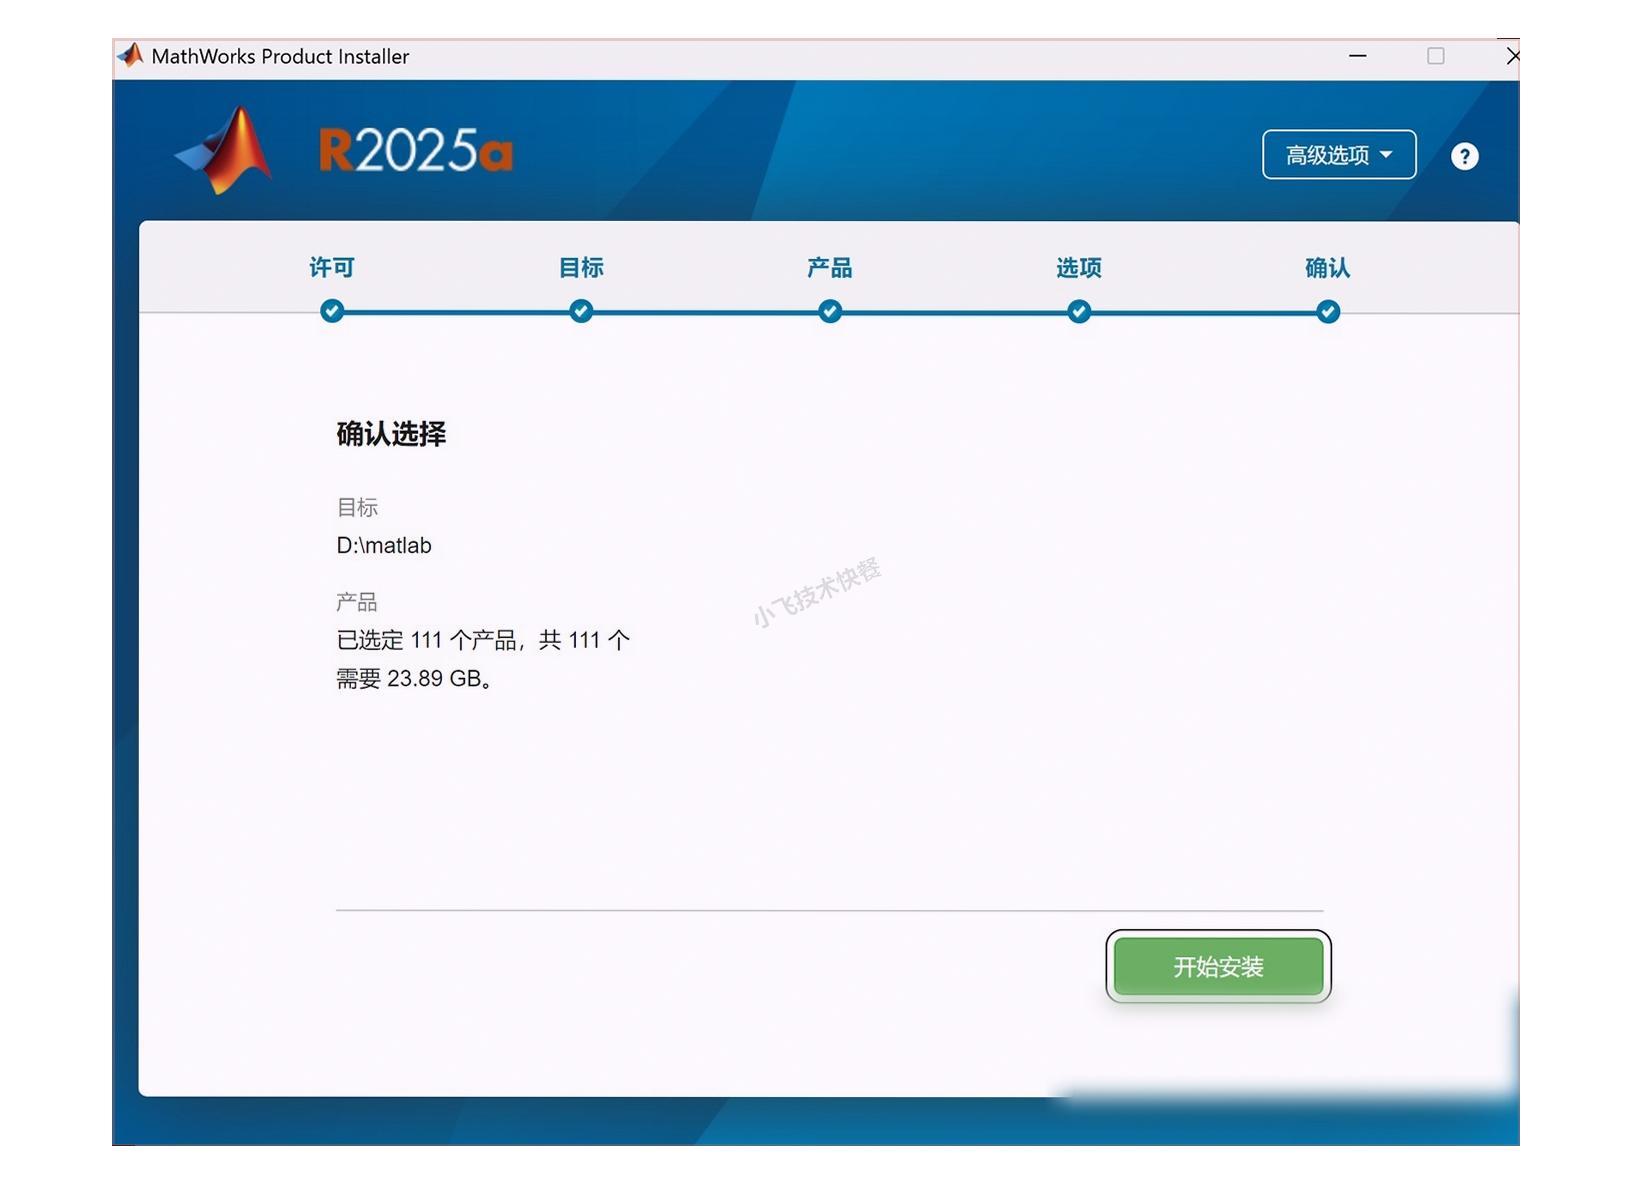Viewport: 1633px width, 1184px height.
Task: Click the gray 产品 field label above the product count
Action: tap(357, 602)
